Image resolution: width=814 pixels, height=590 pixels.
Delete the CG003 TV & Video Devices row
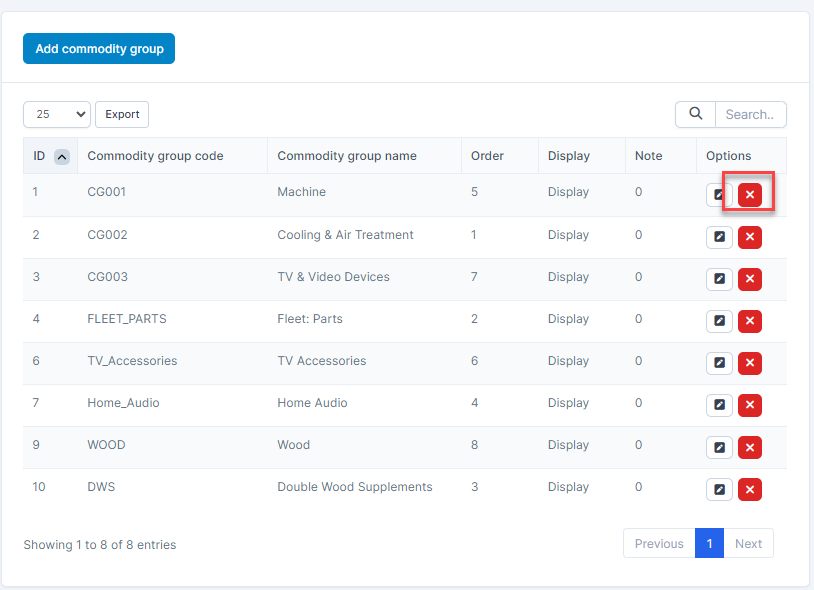pyautogui.click(x=750, y=279)
